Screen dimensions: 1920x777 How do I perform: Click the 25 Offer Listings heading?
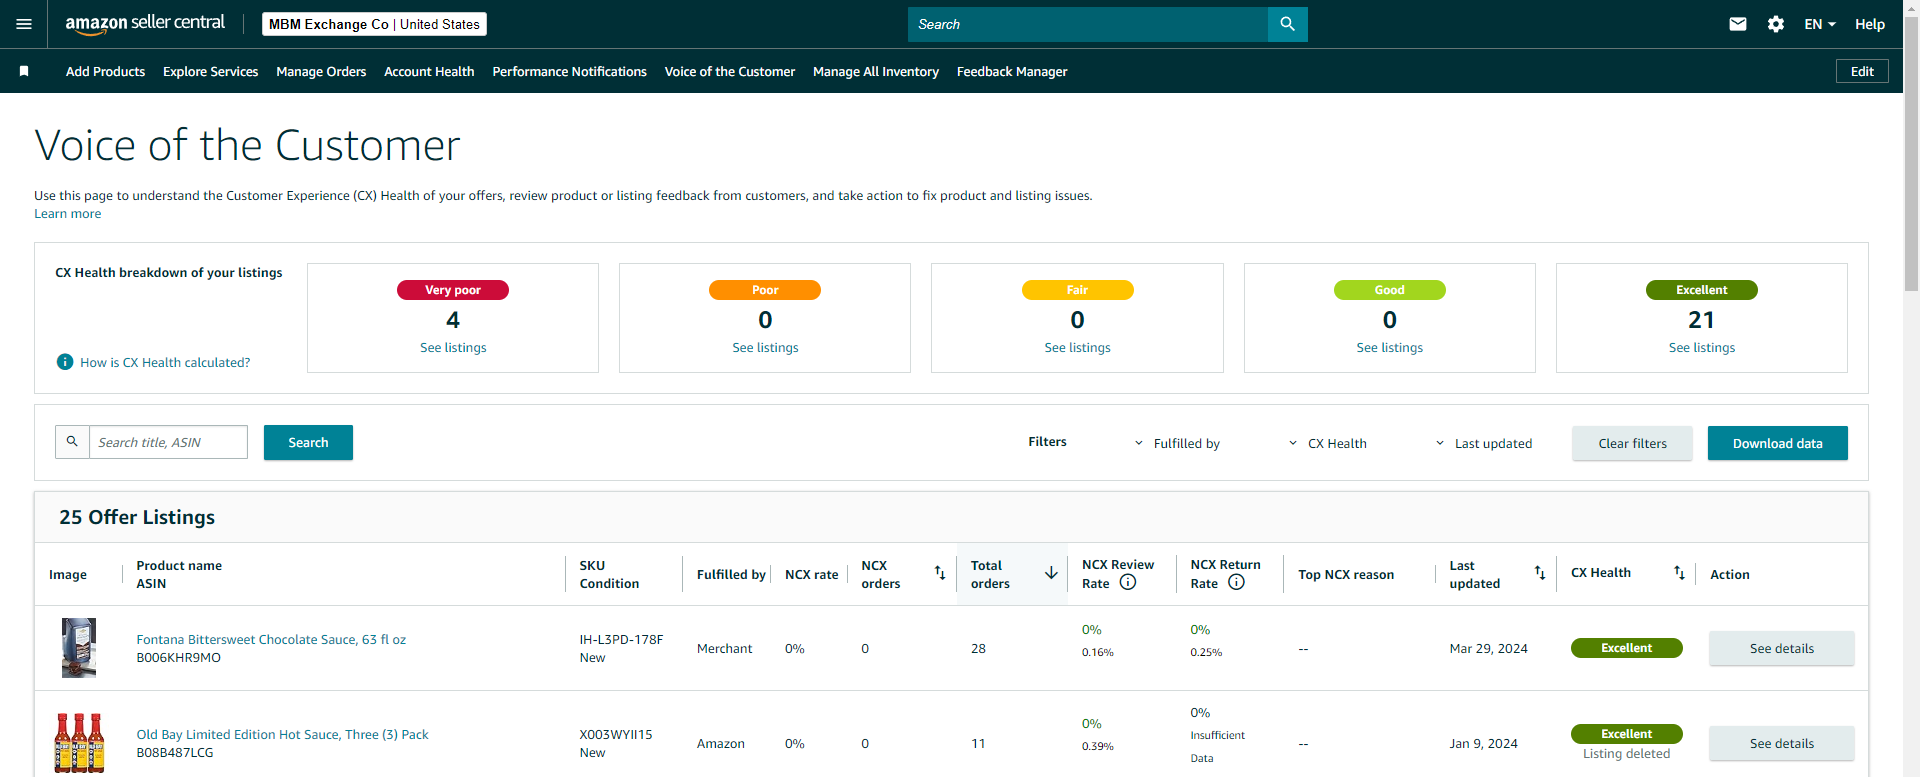[x=137, y=517]
